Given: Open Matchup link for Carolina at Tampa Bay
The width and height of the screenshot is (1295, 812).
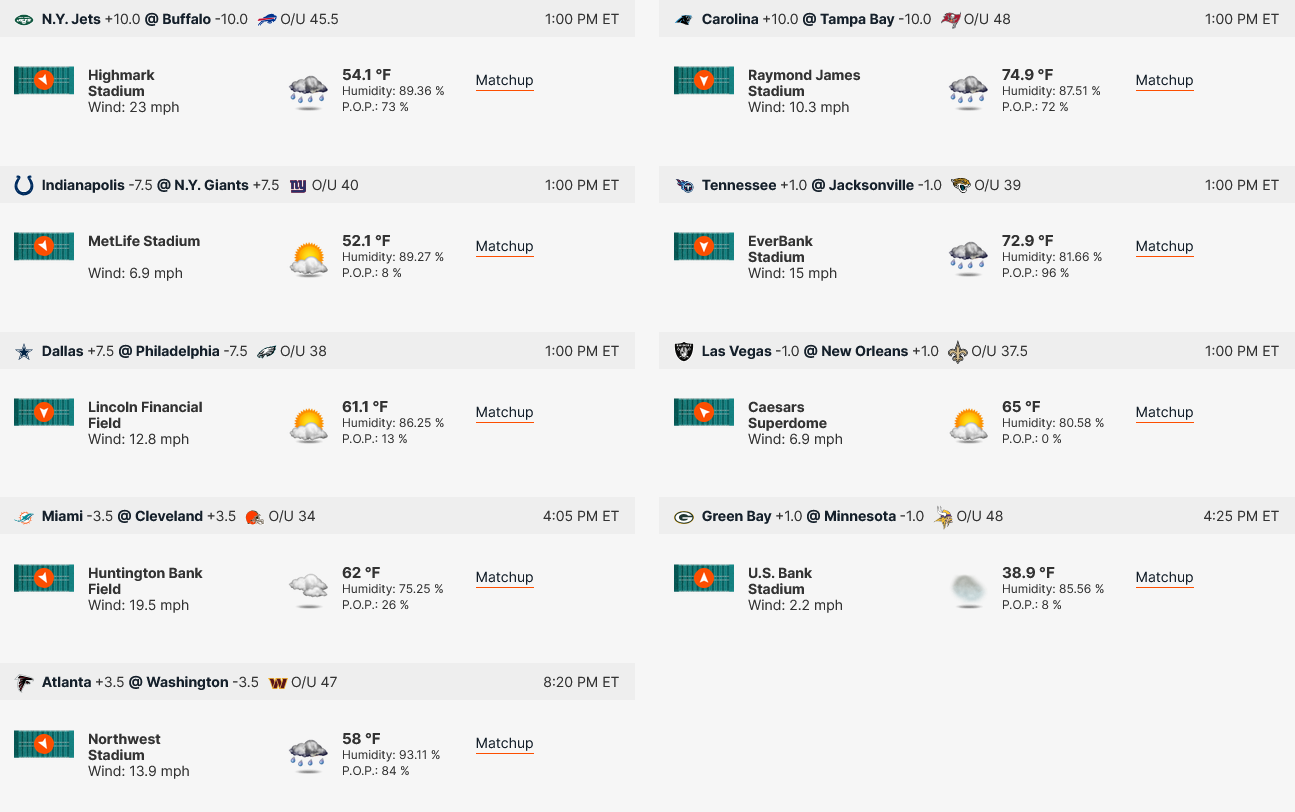Looking at the screenshot, I should pos(1164,81).
